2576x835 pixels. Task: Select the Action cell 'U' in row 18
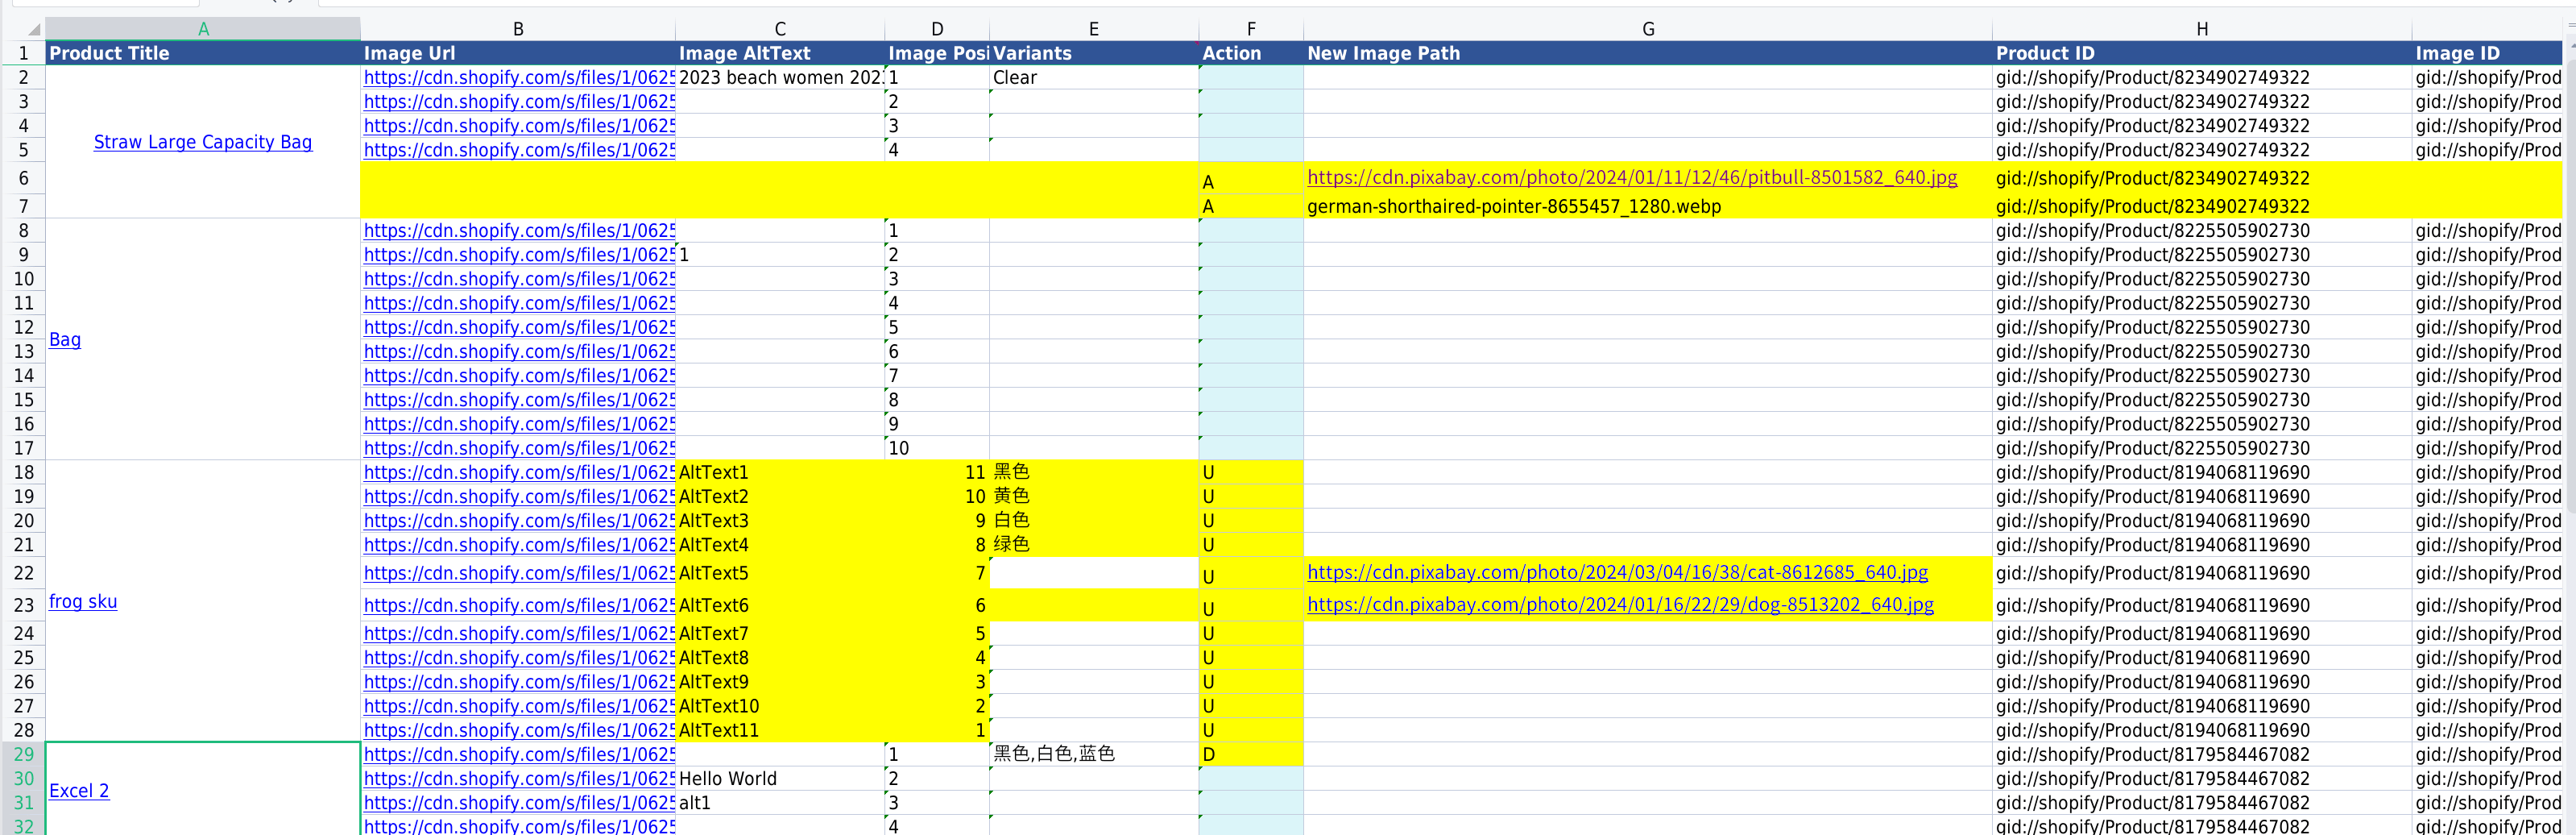coord(1251,472)
